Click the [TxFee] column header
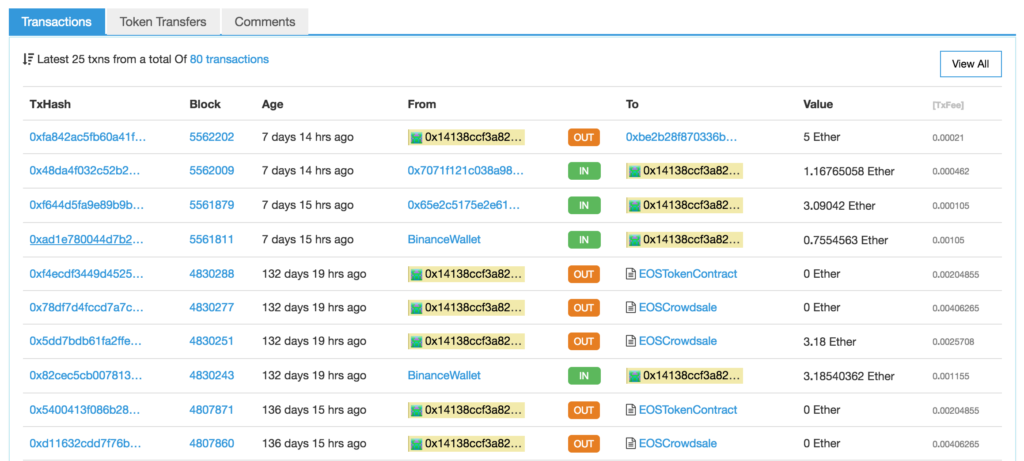The image size is (1024, 461). 947,104
